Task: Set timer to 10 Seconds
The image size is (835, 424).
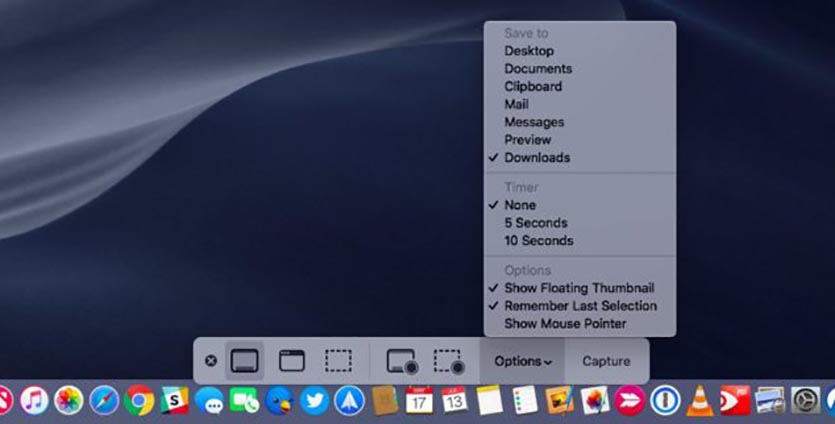Action: pos(538,241)
